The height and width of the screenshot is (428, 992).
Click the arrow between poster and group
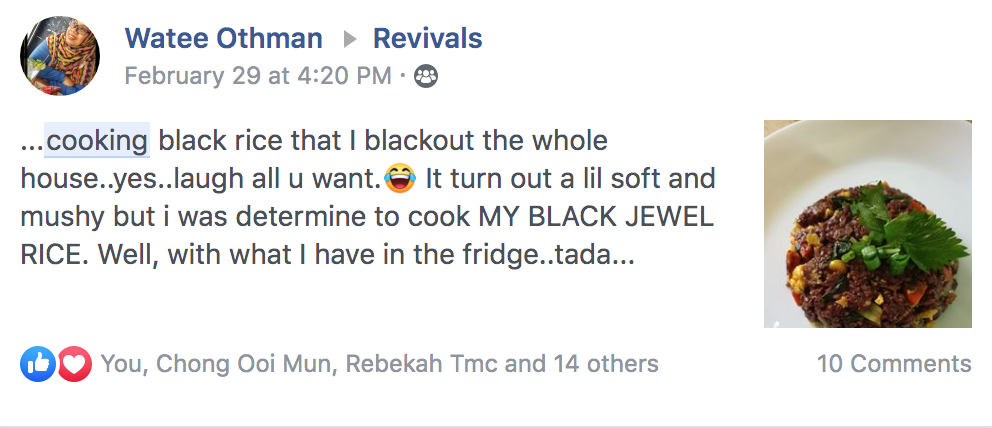[x=349, y=40]
